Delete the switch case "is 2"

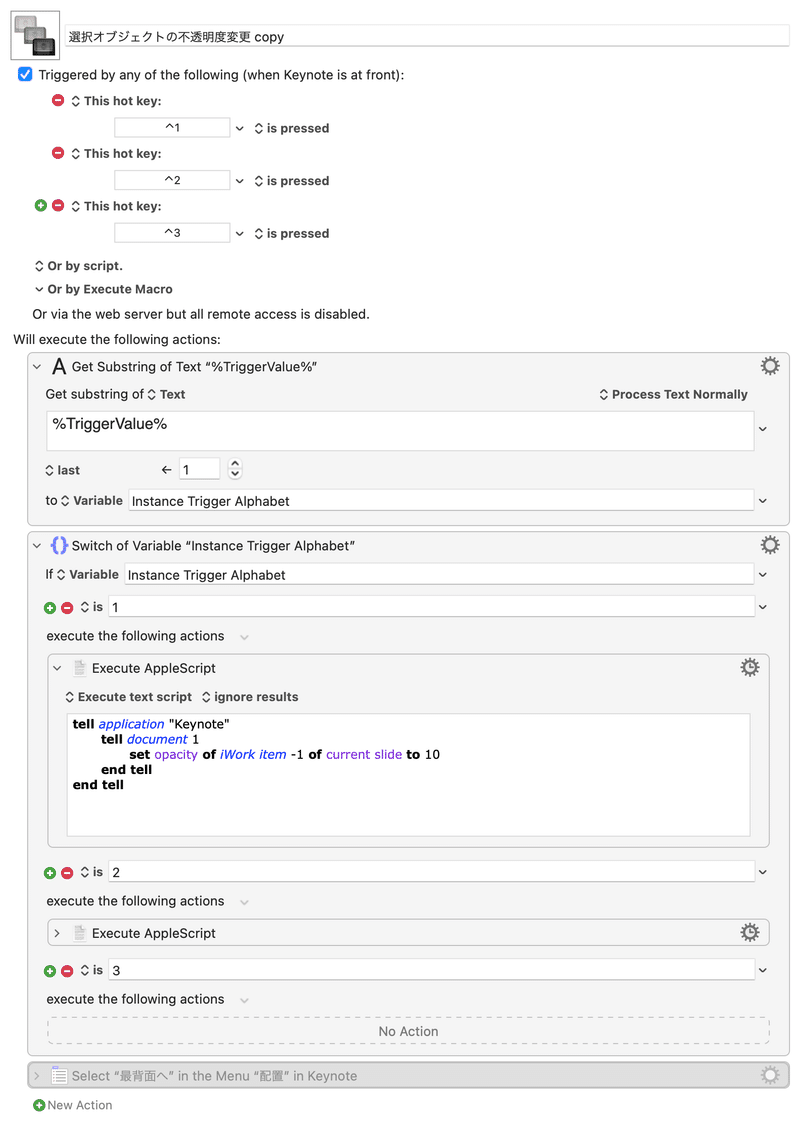(67, 873)
